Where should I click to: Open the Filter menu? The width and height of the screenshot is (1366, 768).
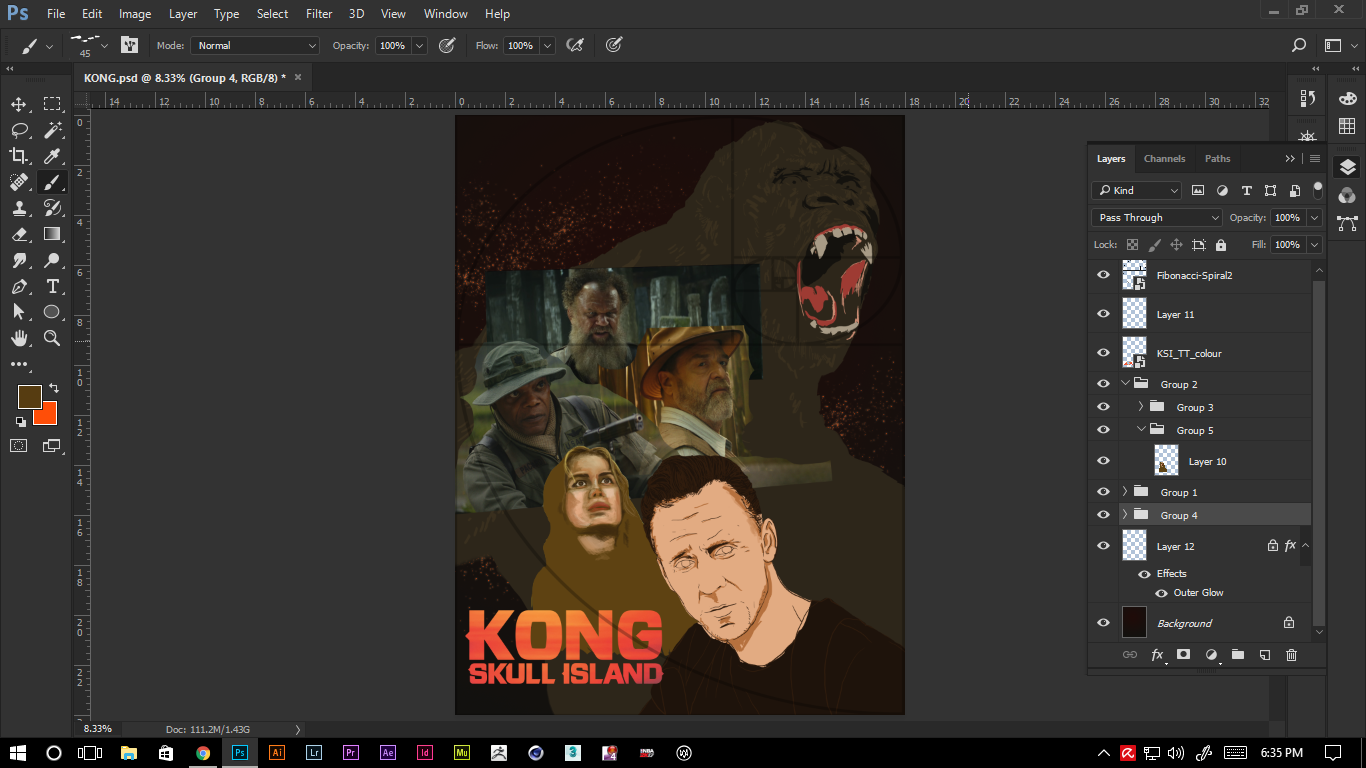[319, 14]
